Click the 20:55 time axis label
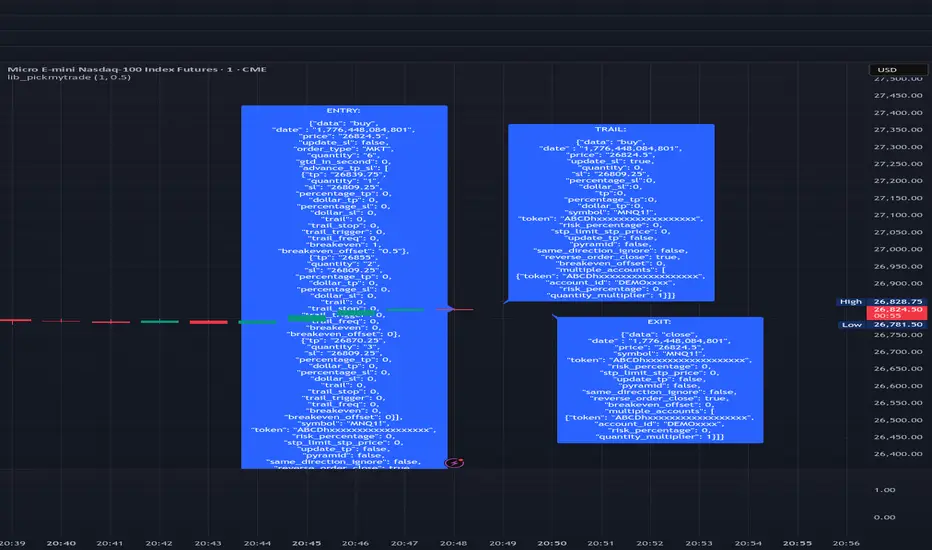The image size is (932, 550). [797, 543]
